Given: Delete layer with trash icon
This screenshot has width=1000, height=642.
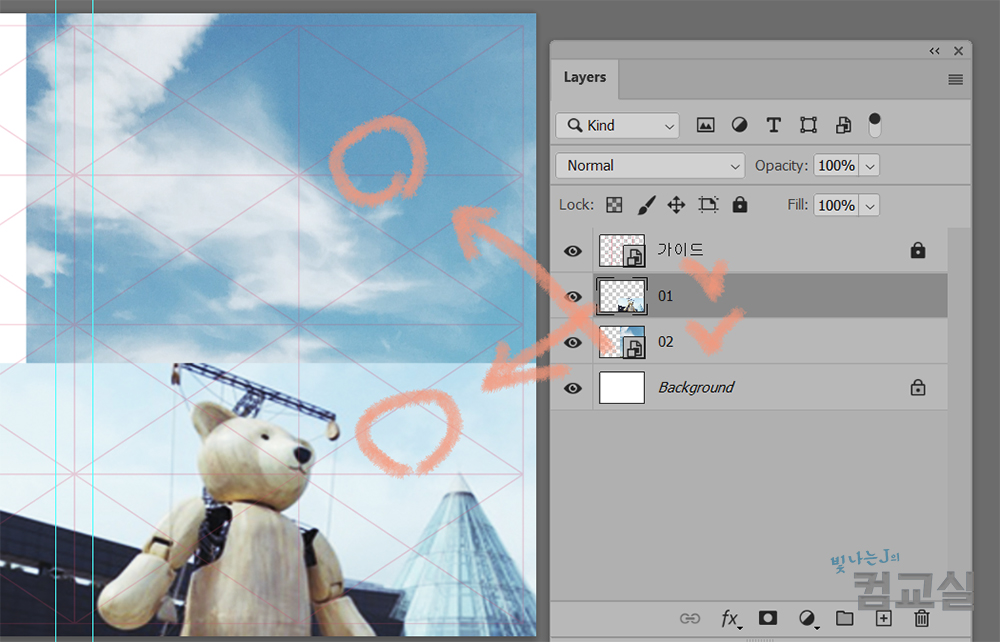Looking at the screenshot, I should coord(922,618).
